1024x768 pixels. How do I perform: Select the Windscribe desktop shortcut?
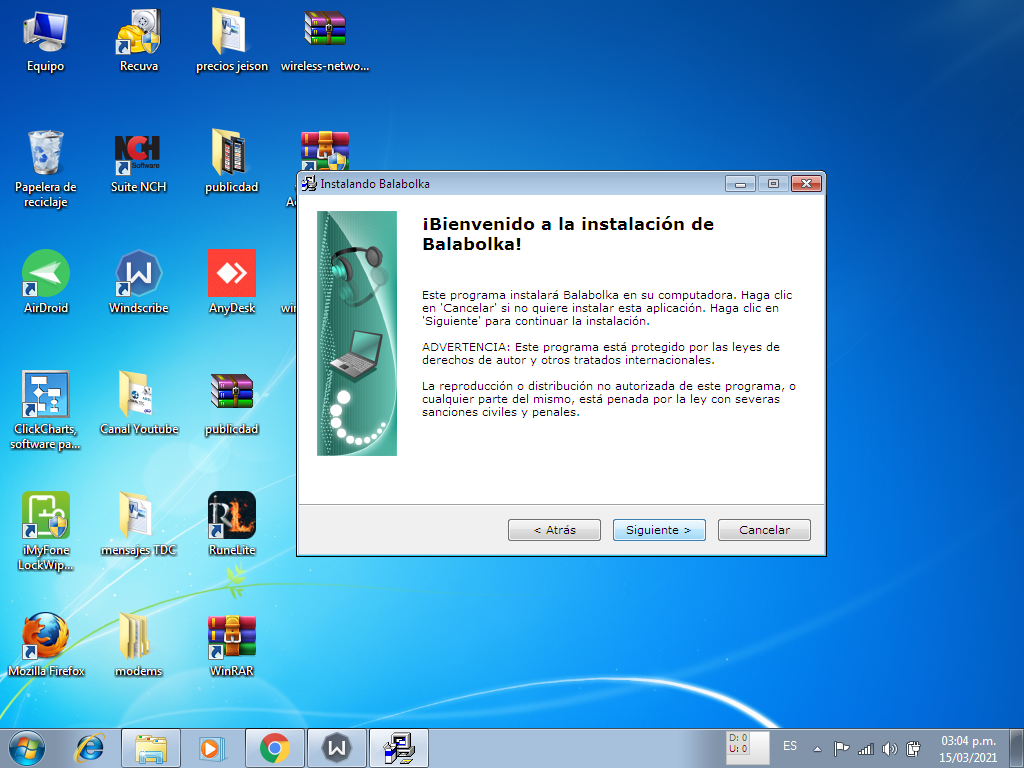[138, 282]
